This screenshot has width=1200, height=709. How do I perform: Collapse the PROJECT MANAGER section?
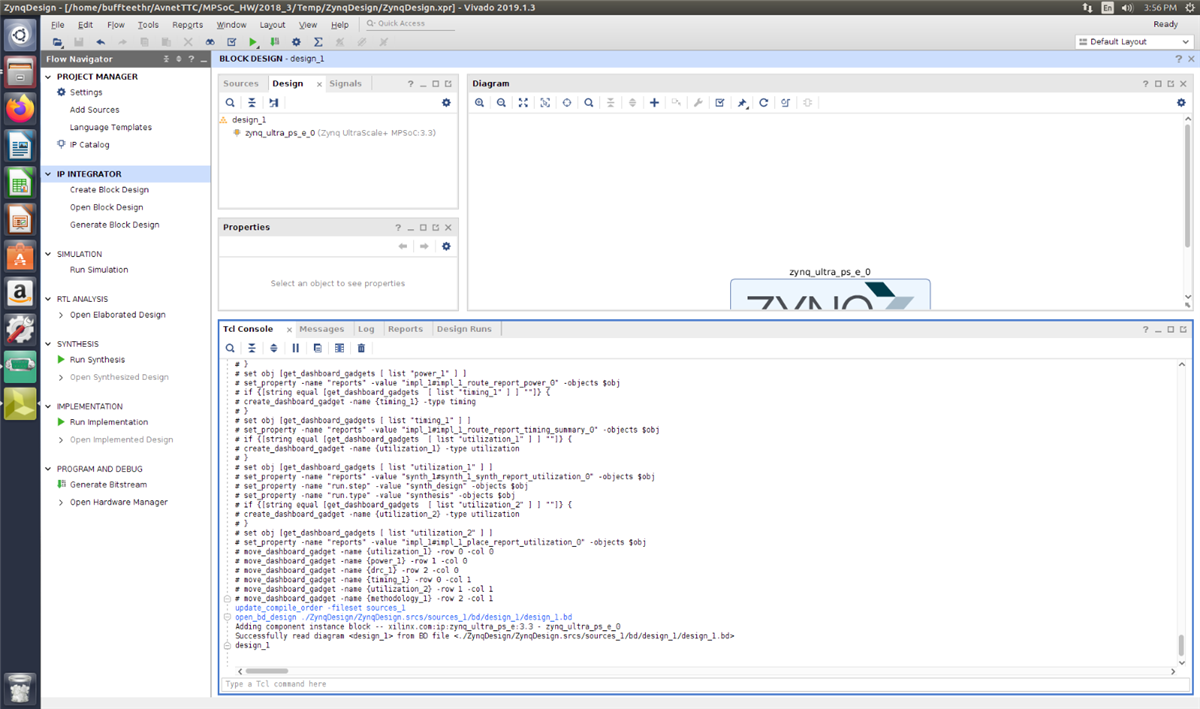coord(49,77)
